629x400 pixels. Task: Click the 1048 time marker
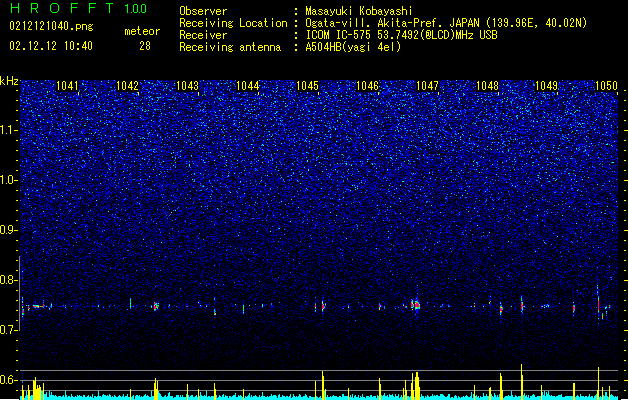(487, 86)
